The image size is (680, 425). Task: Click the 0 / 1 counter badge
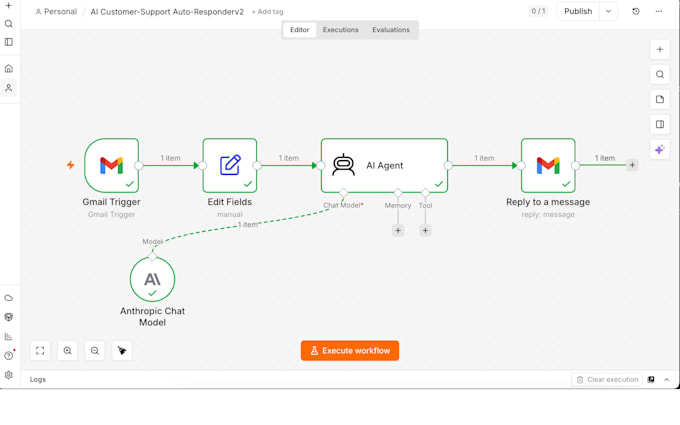coord(539,12)
